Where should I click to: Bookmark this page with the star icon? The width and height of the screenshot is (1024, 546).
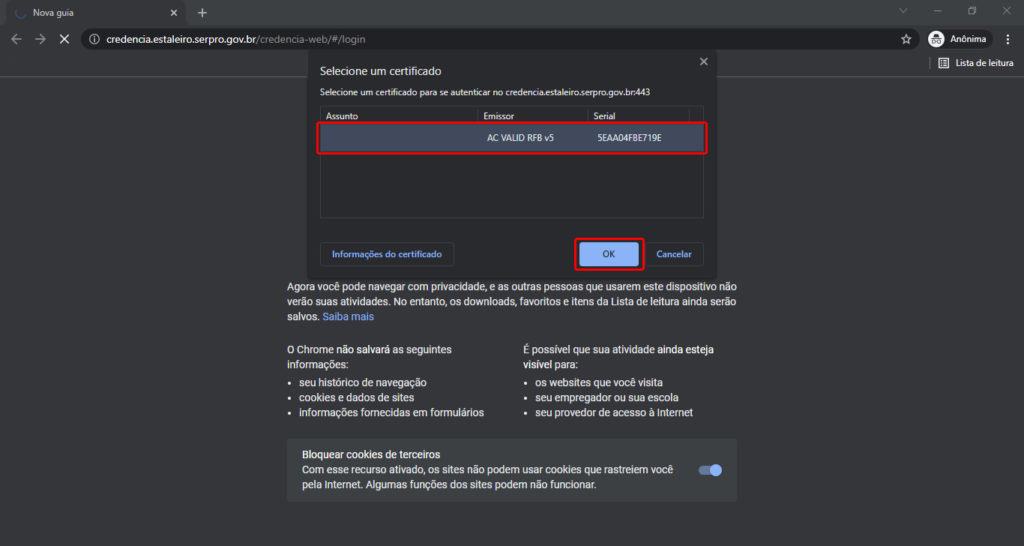[x=906, y=39]
